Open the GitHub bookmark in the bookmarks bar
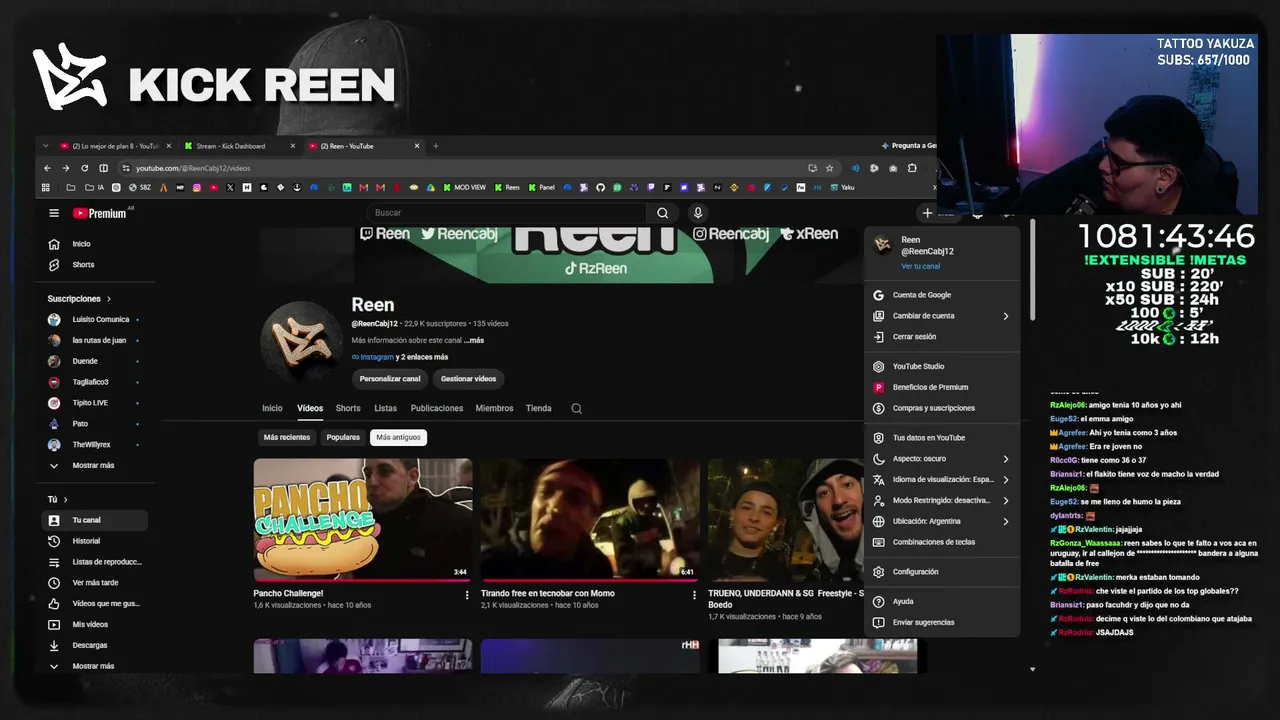1280x720 pixels. [x=600, y=188]
